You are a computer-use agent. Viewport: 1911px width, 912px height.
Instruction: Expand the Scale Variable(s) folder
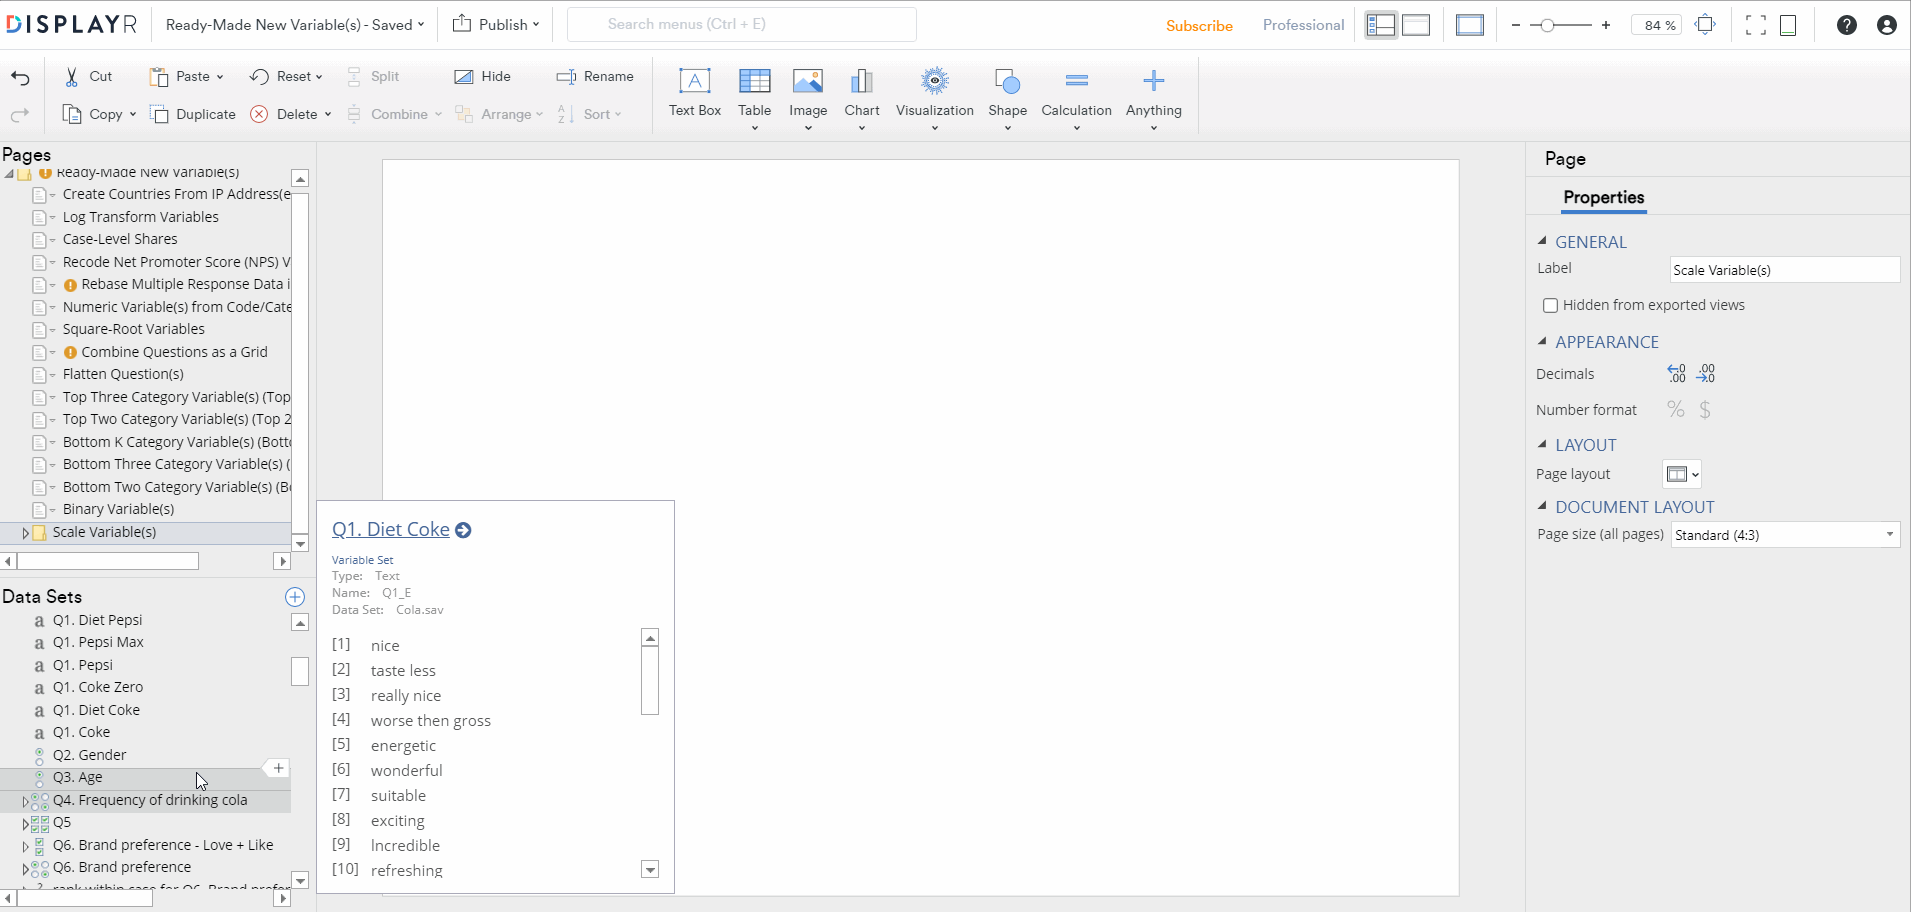tap(25, 533)
